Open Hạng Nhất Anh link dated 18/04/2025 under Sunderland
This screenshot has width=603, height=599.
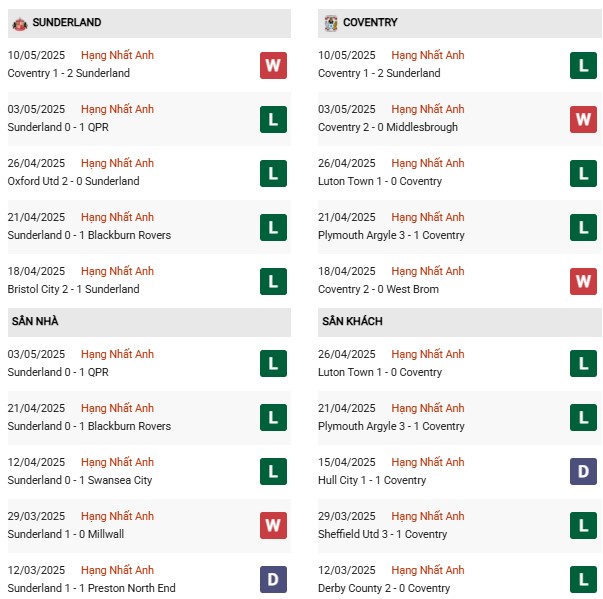(x=117, y=271)
